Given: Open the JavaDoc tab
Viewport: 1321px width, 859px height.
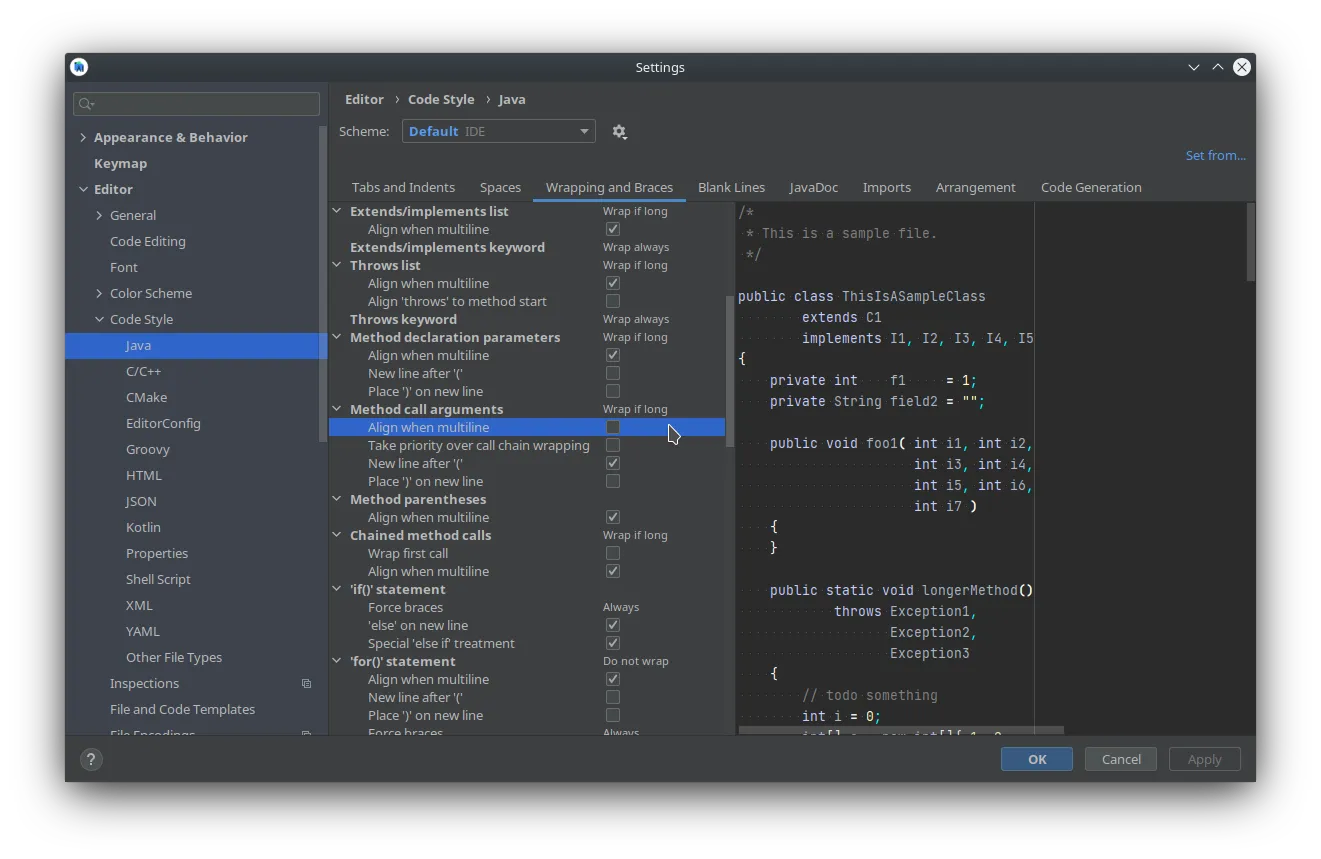Looking at the screenshot, I should tap(813, 187).
